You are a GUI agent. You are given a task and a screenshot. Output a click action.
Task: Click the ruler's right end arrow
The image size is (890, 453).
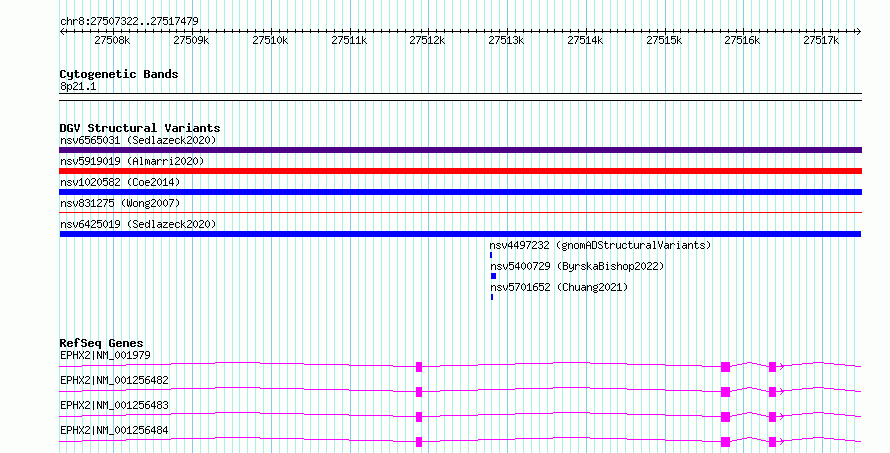(859, 32)
